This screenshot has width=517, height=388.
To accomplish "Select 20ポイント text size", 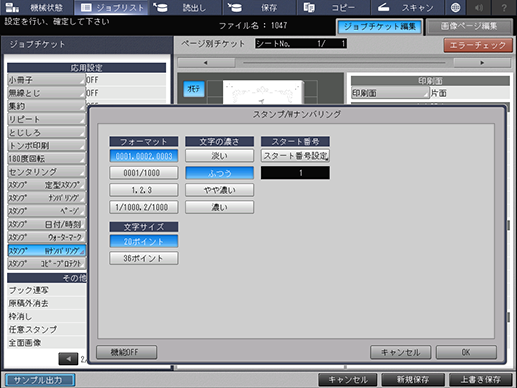I will 144,241.
